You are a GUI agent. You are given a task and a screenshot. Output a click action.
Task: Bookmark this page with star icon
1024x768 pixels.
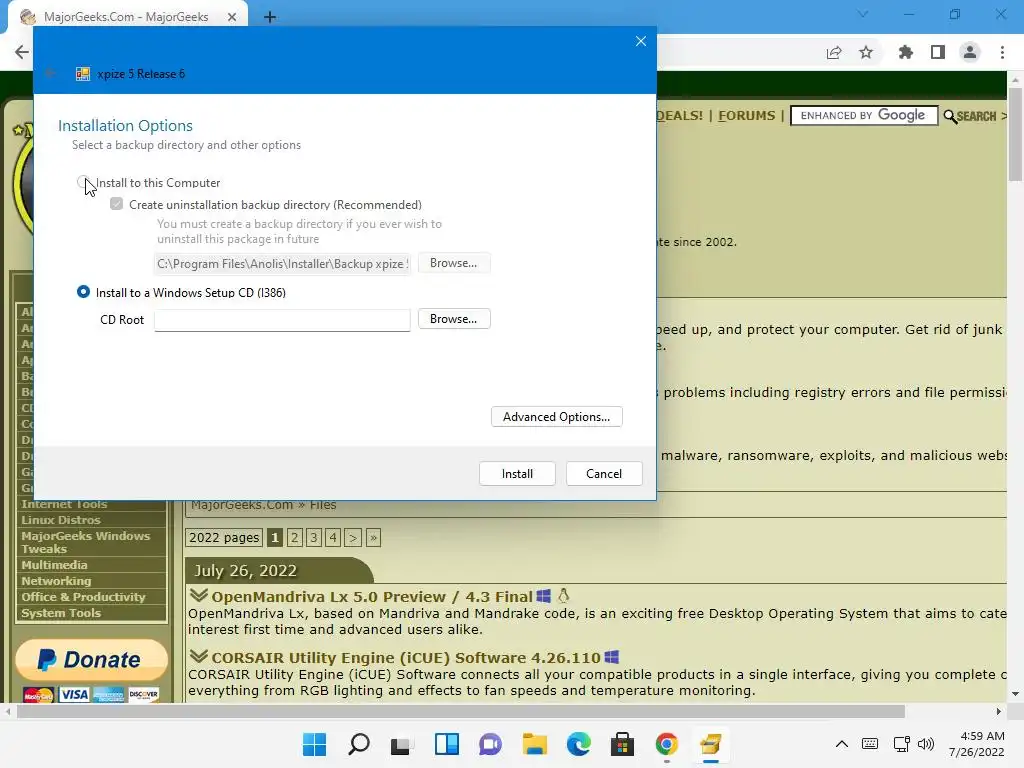click(866, 52)
